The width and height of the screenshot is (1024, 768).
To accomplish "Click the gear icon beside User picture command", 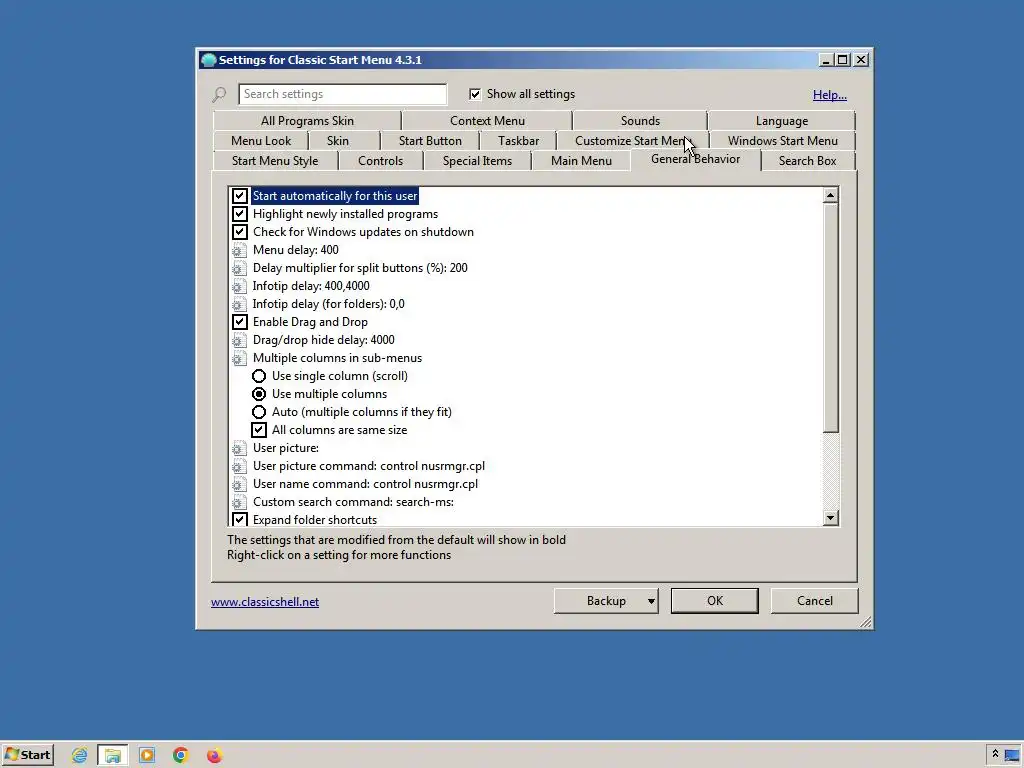I will (239, 466).
